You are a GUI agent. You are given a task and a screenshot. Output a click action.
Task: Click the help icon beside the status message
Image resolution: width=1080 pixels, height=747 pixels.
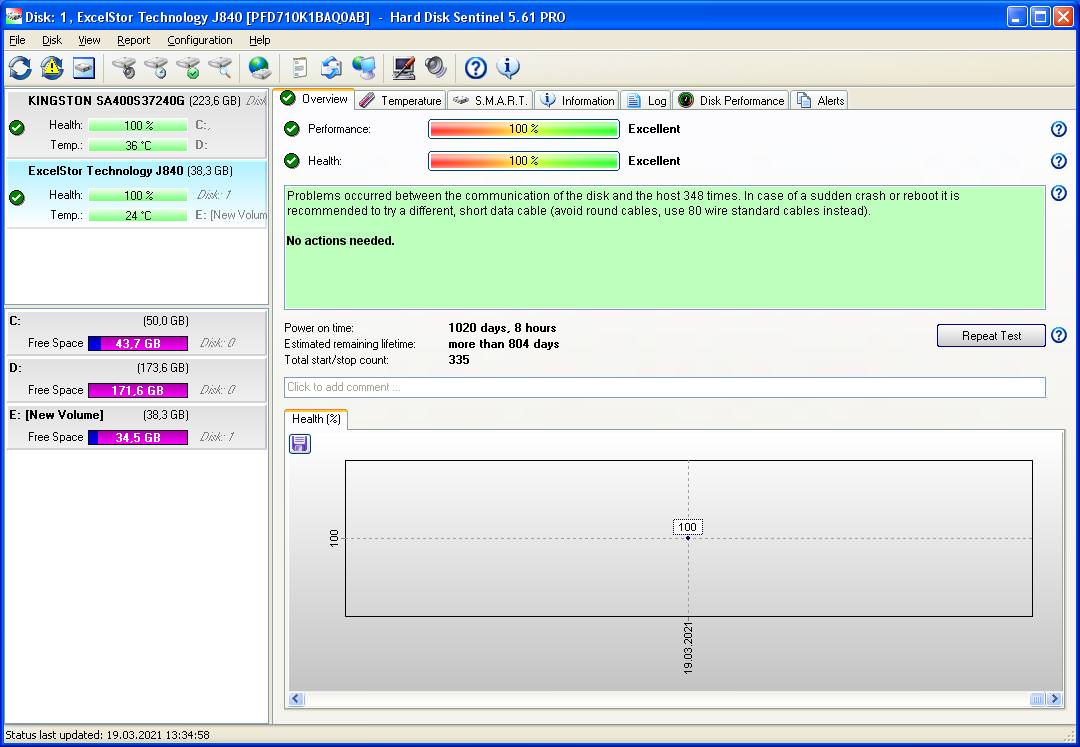click(1059, 193)
